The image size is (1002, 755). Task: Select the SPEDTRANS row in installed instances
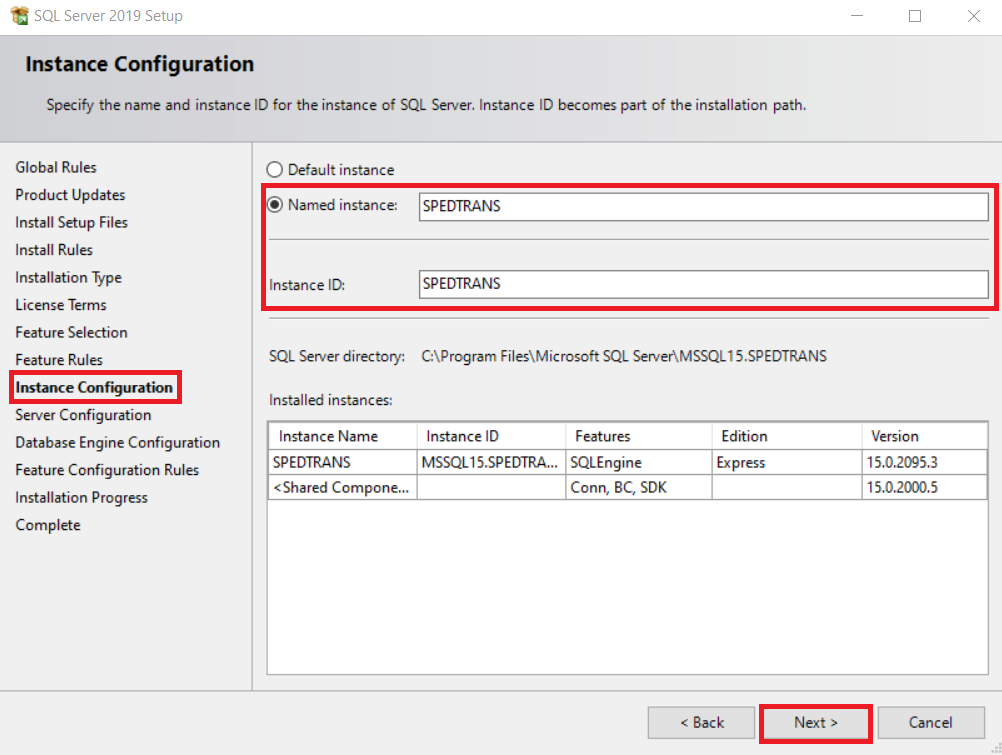(x=628, y=462)
